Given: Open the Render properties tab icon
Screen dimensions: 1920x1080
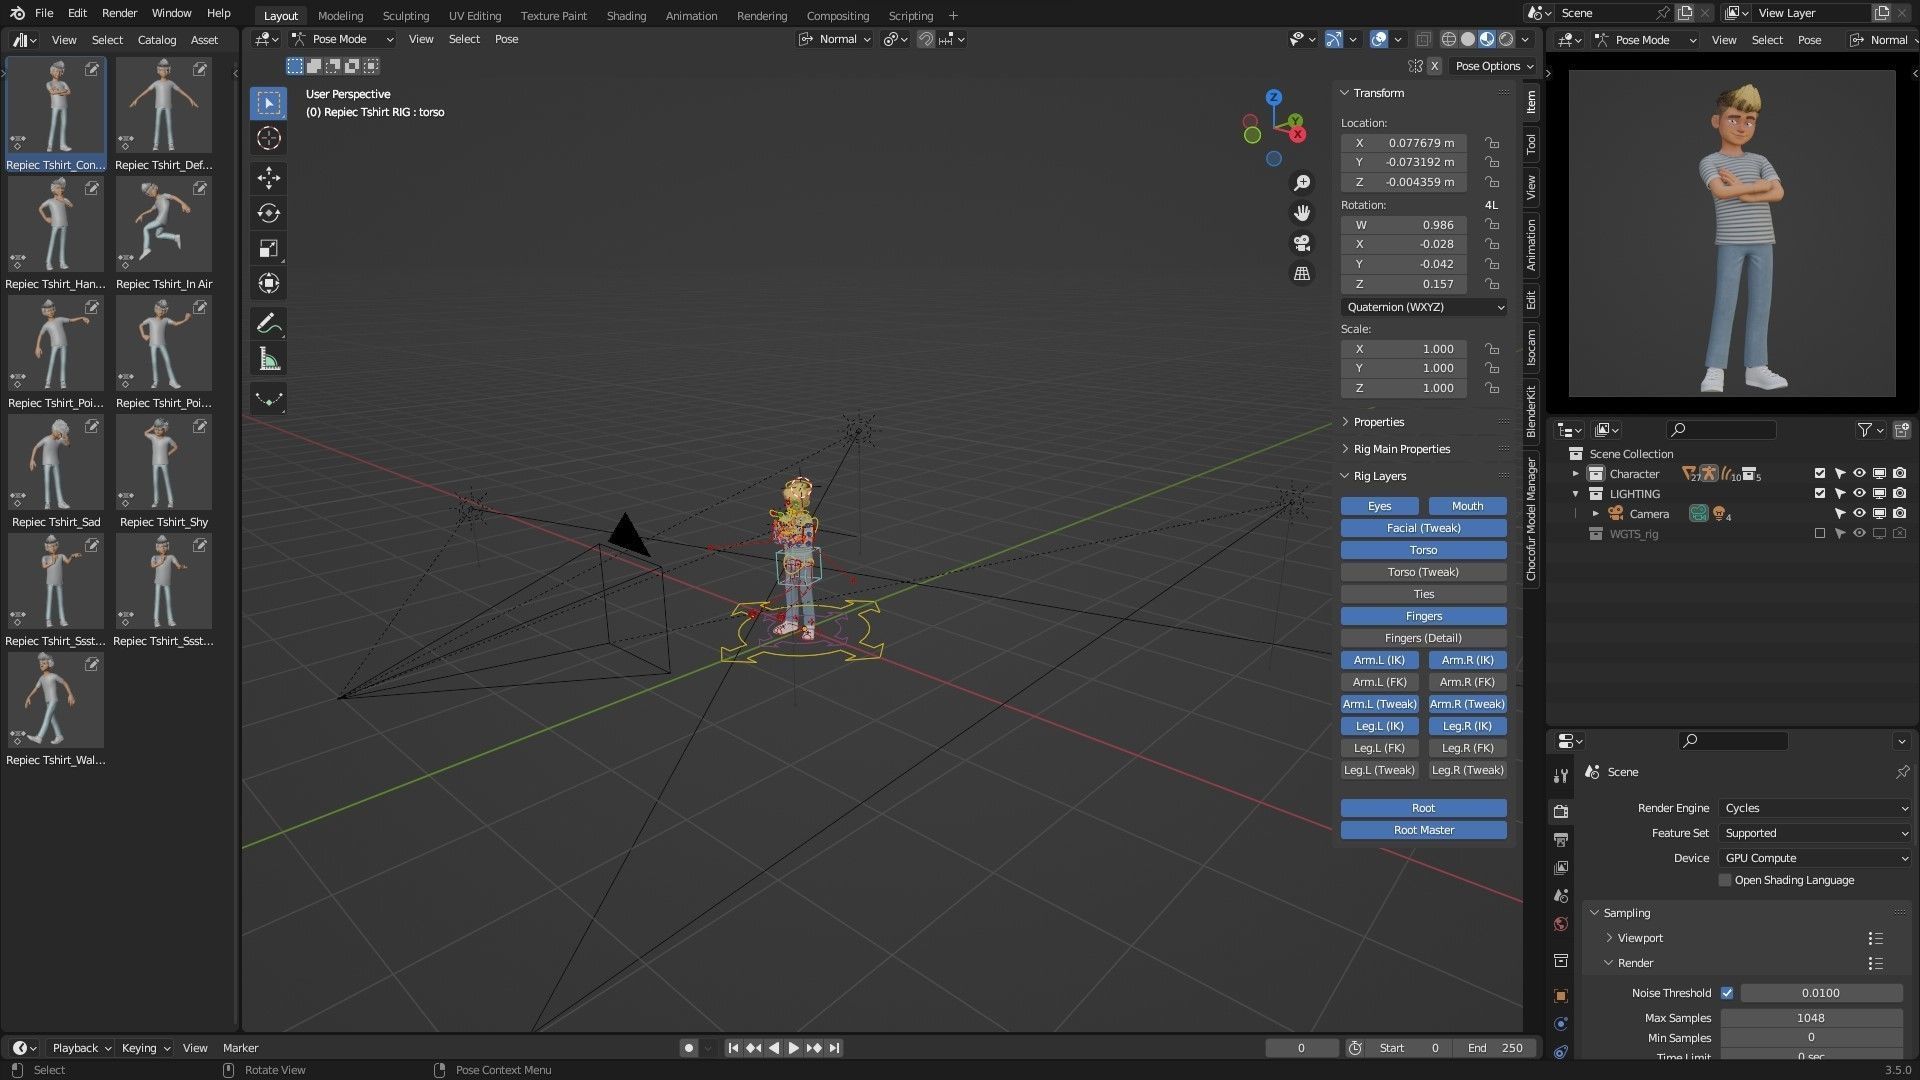Looking at the screenshot, I should 1561,812.
